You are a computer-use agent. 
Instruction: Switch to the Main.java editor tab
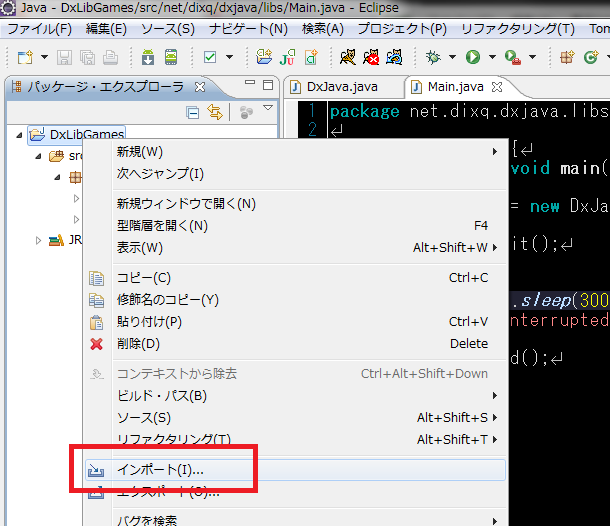[x=456, y=87]
